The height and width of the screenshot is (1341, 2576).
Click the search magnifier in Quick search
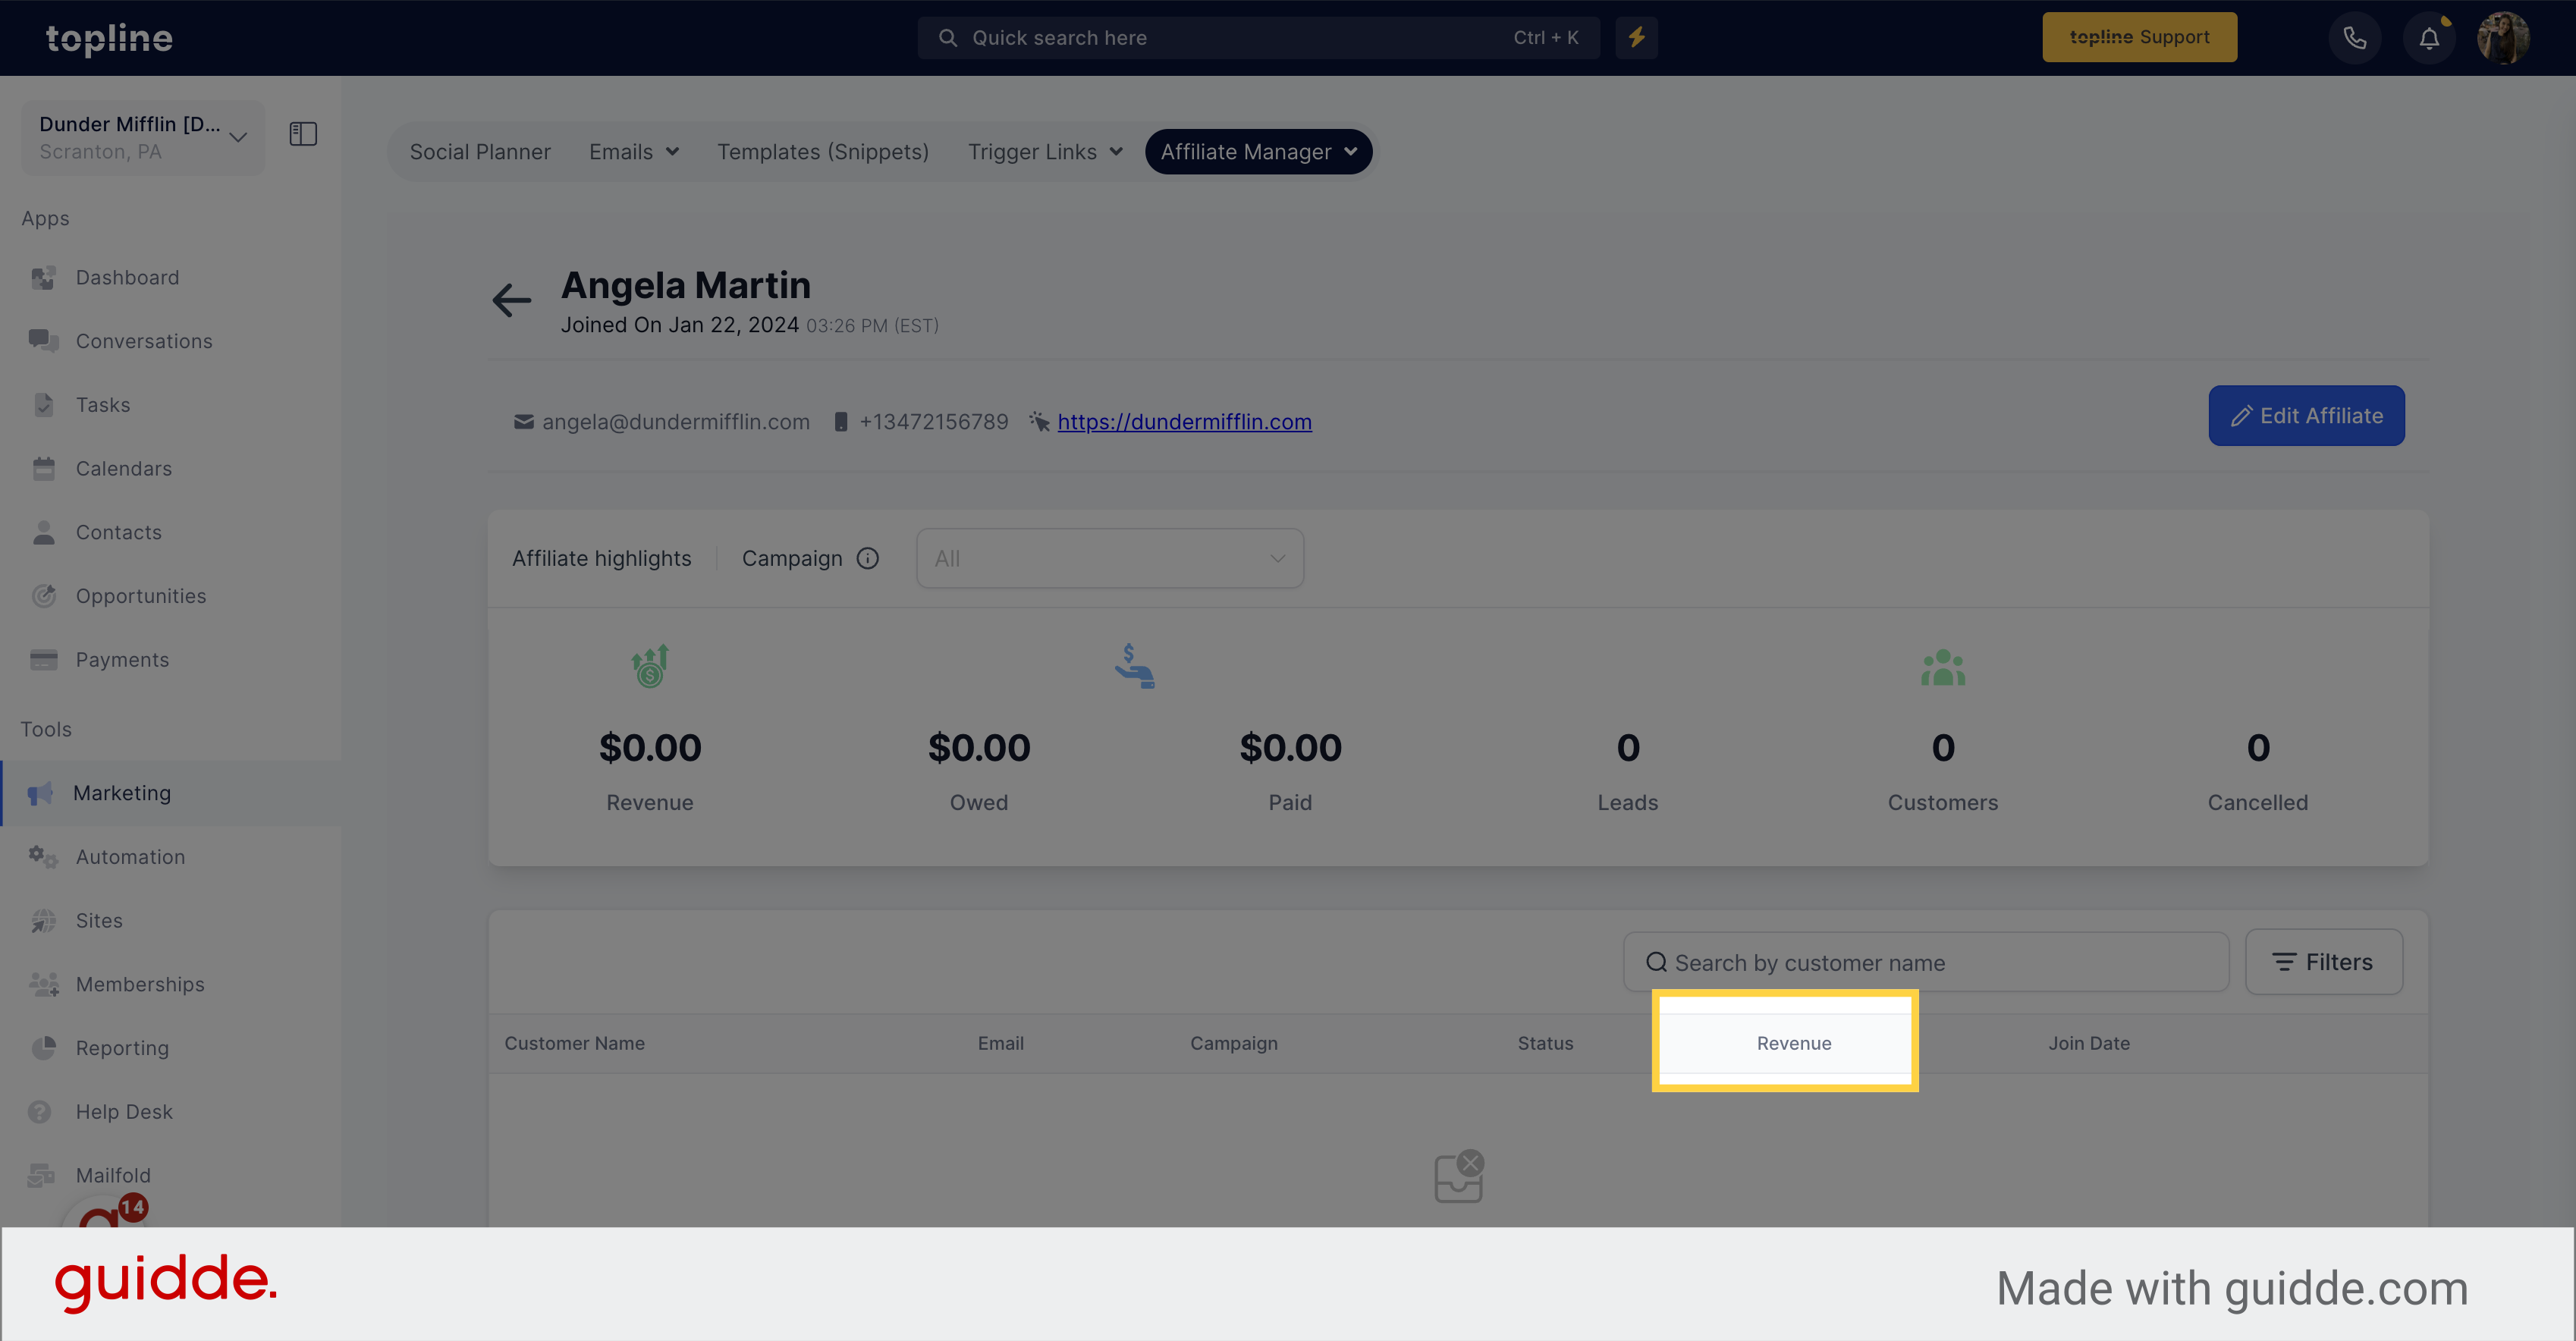coord(947,38)
